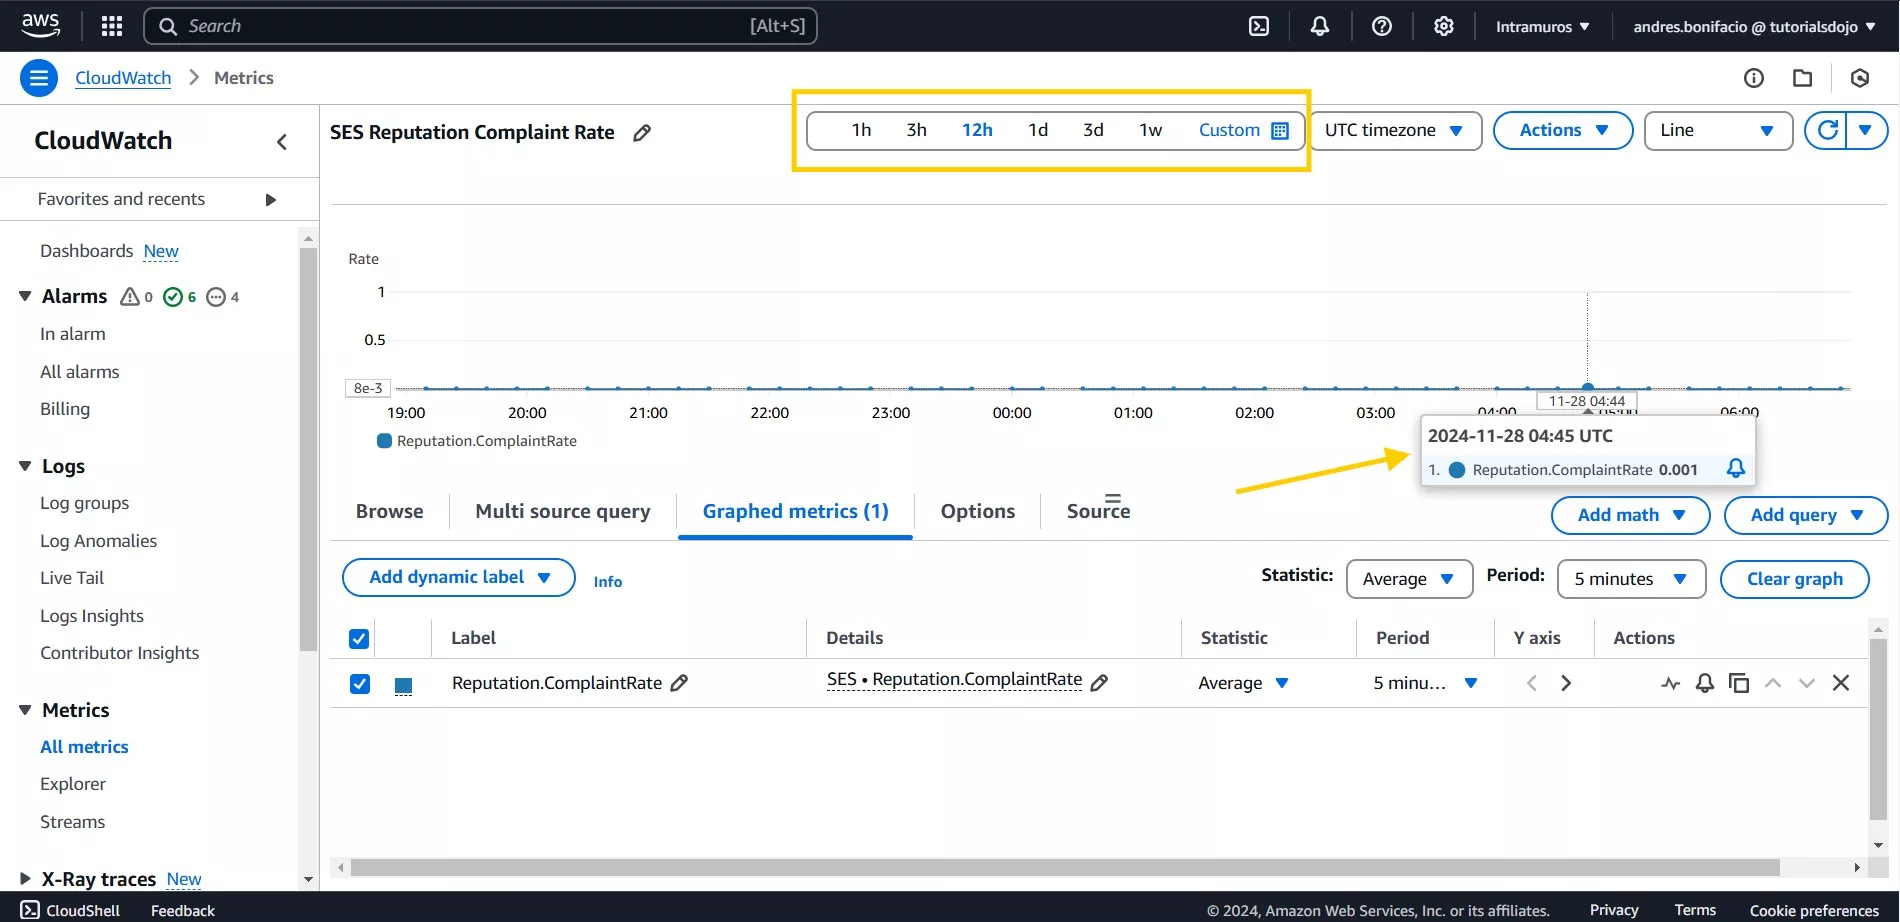
Task: Open the folder icon near the breadcrumb
Action: tap(1802, 78)
